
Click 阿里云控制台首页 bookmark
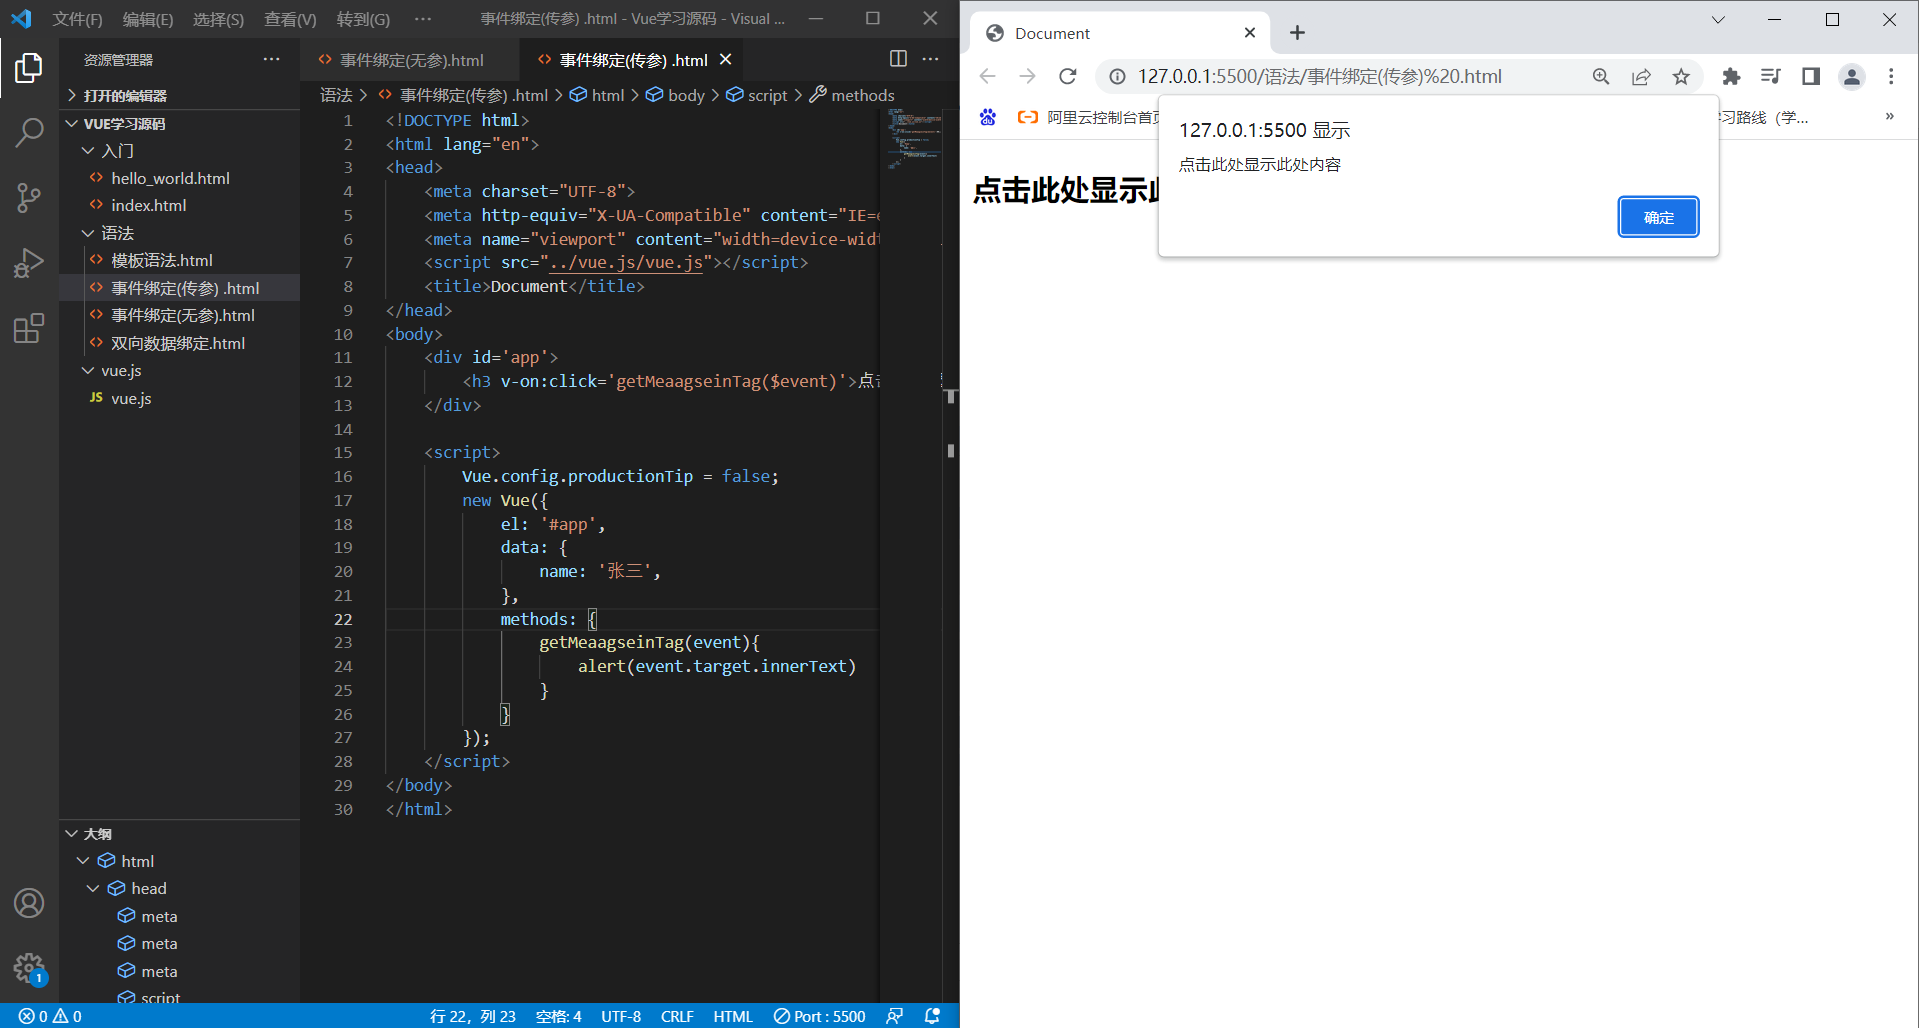click(1088, 117)
